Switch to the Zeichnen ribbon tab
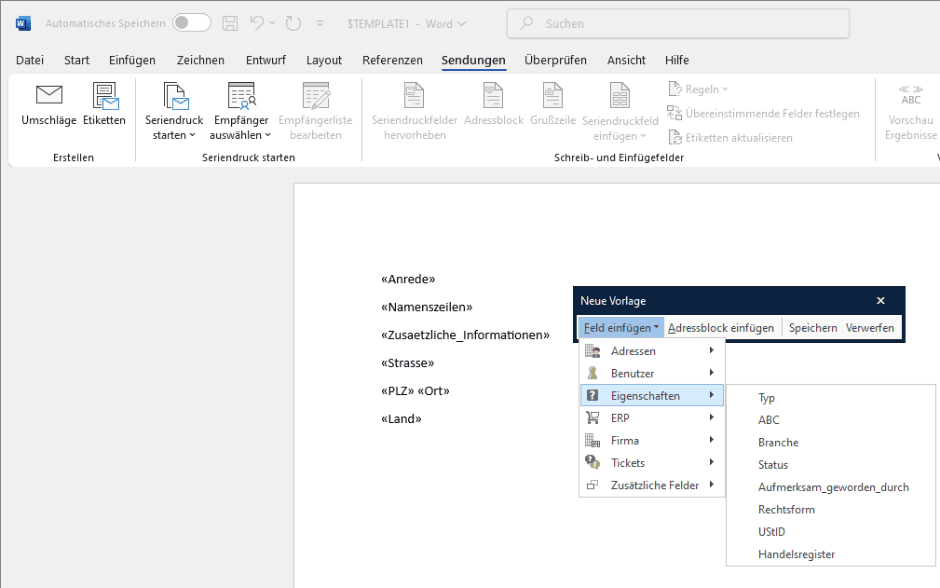 click(x=200, y=60)
